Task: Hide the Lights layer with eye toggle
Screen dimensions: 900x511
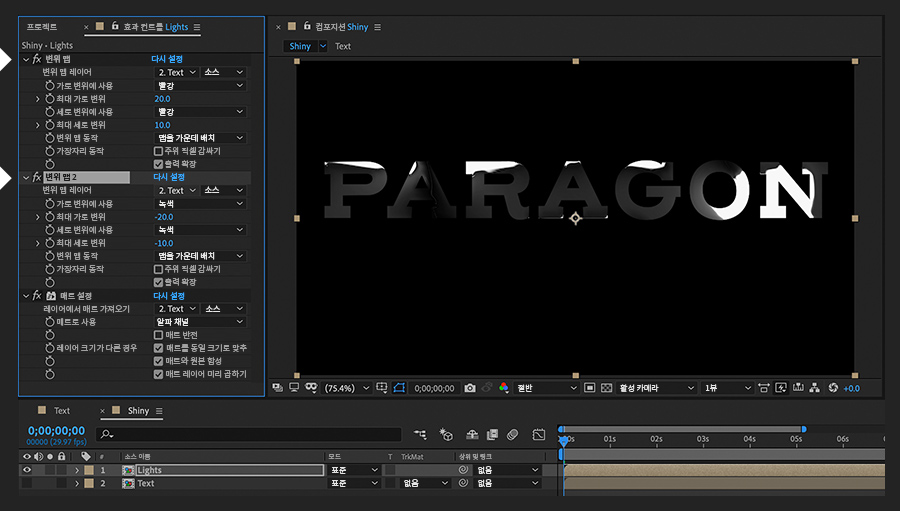Action: pyautogui.click(x=26, y=470)
